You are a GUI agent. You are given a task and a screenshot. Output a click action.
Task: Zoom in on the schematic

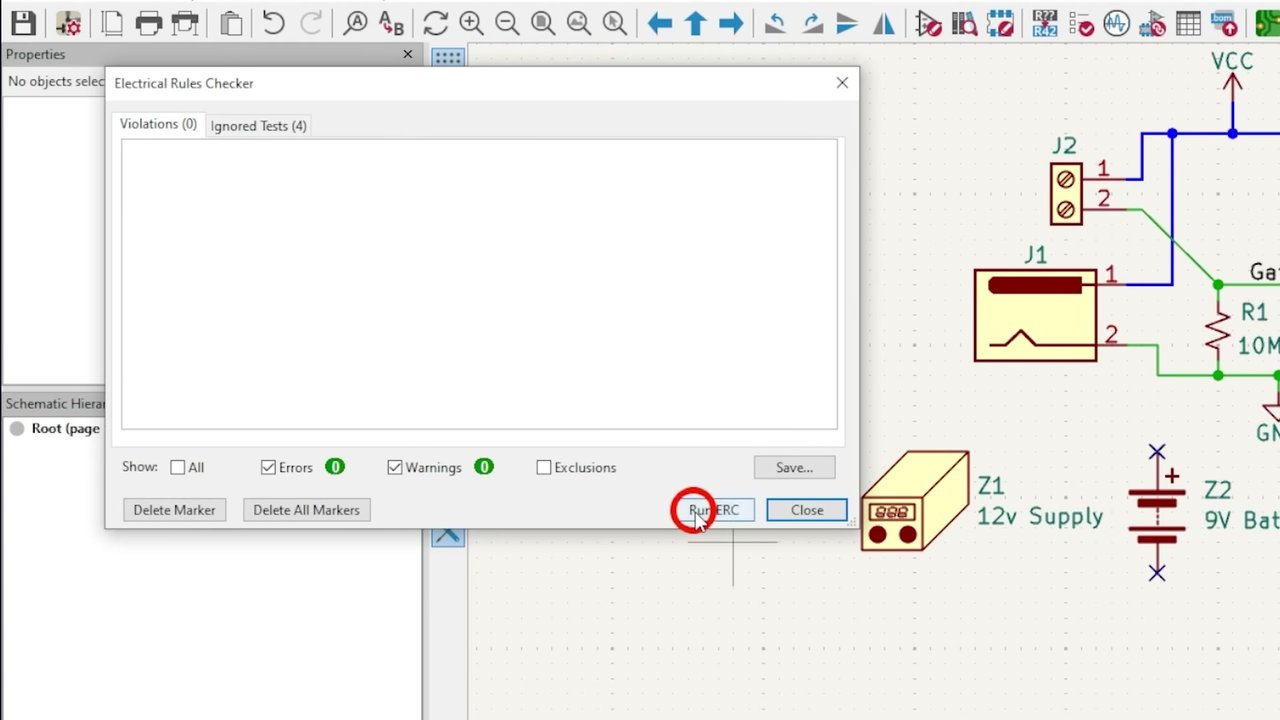click(x=471, y=22)
